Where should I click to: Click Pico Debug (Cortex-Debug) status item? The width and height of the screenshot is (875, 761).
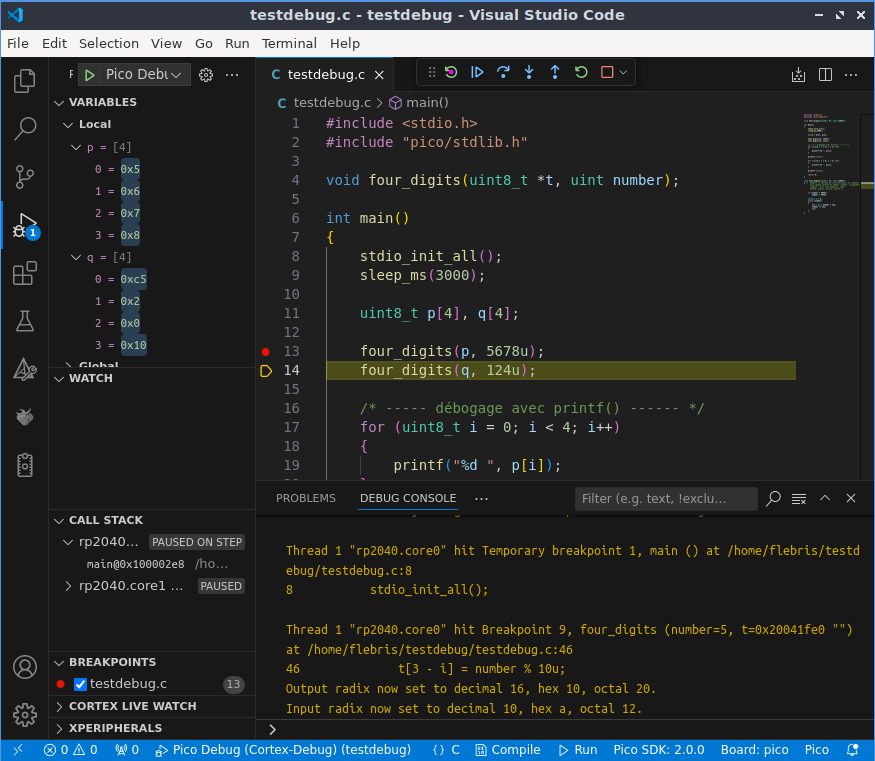pyautogui.click(x=283, y=750)
